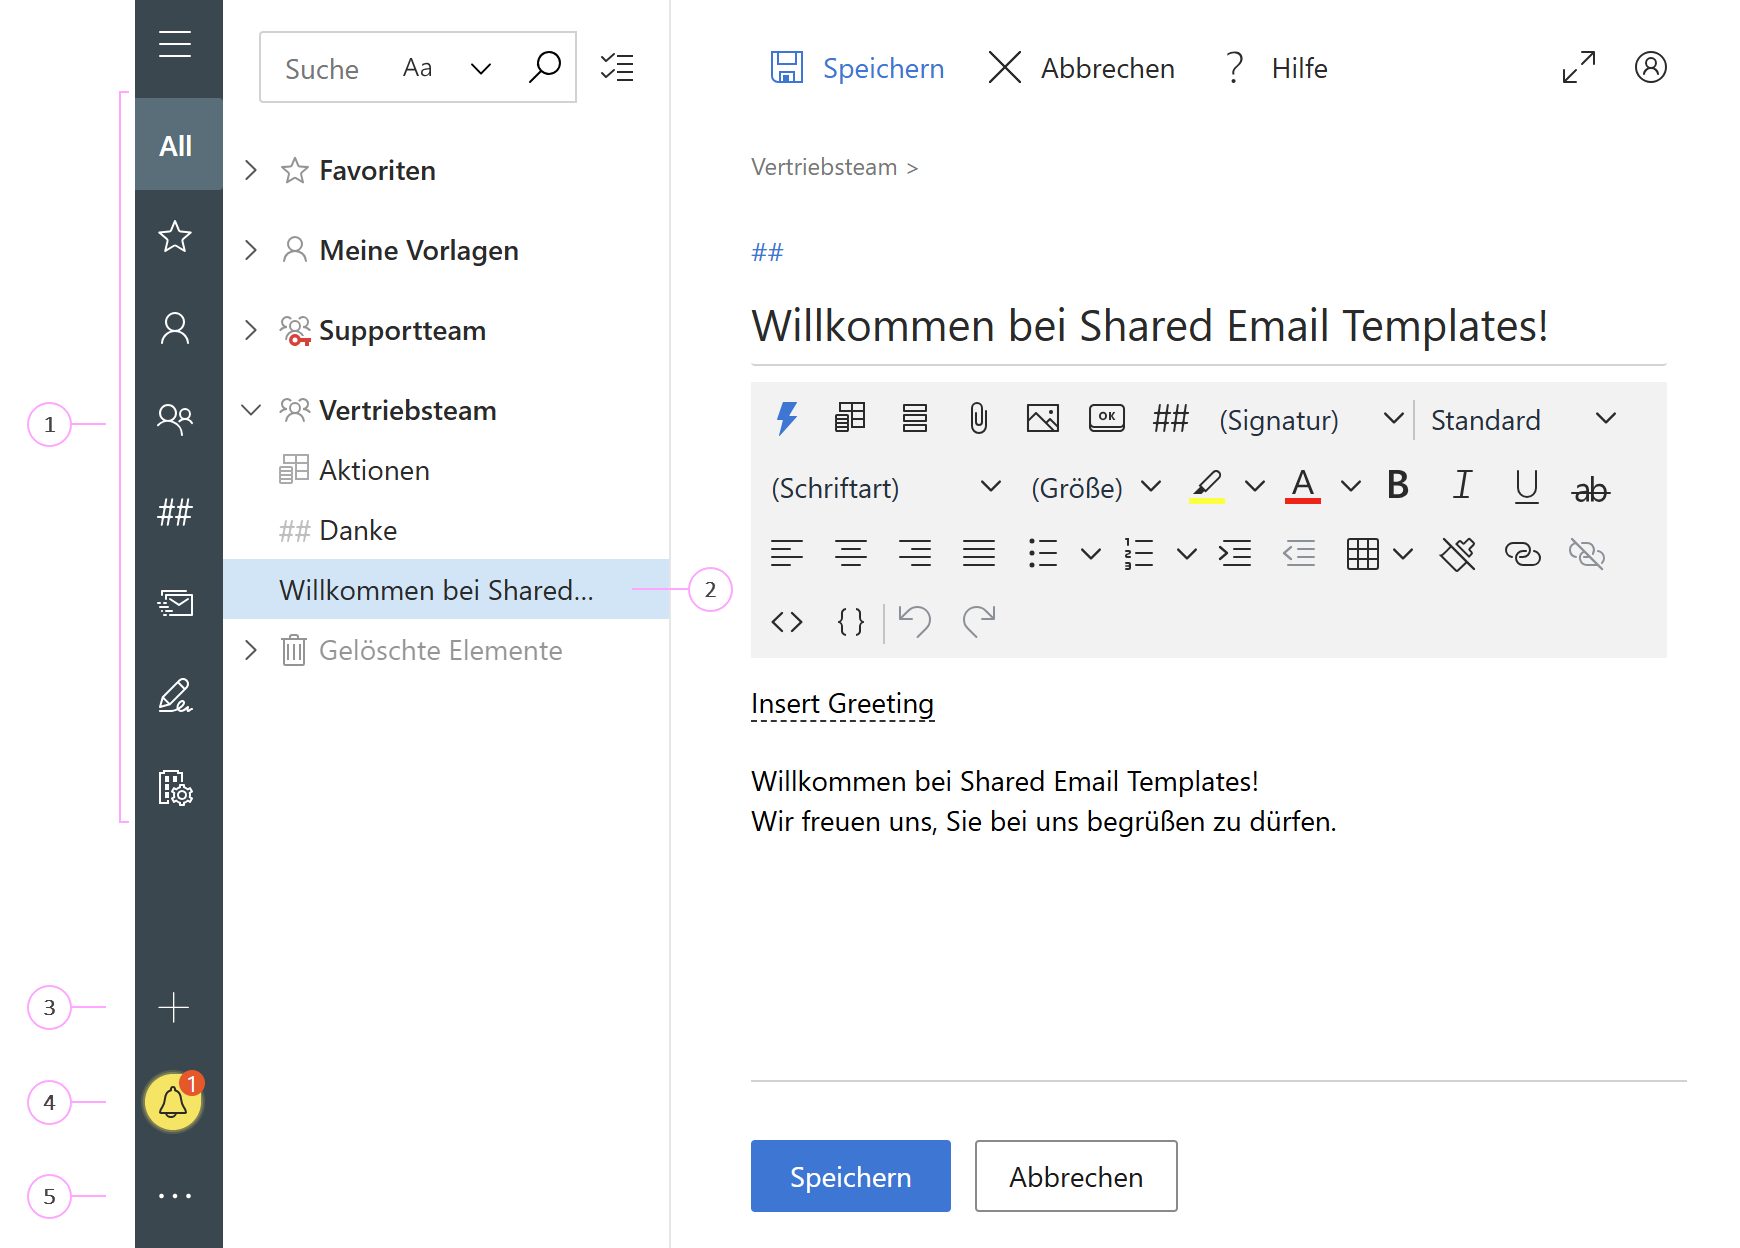Open search options dropdown arrow
1740x1248 pixels.
tap(481, 68)
